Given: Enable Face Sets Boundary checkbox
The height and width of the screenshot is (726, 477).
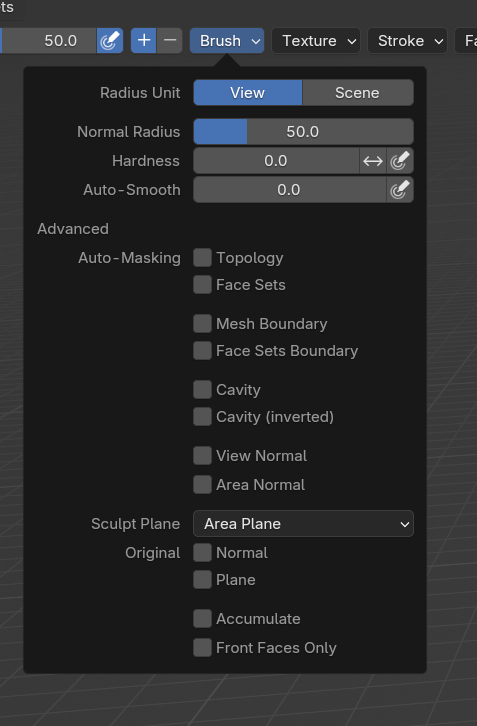Looking at the screenshot, I should pyautogui.click(x=202, y=350).
